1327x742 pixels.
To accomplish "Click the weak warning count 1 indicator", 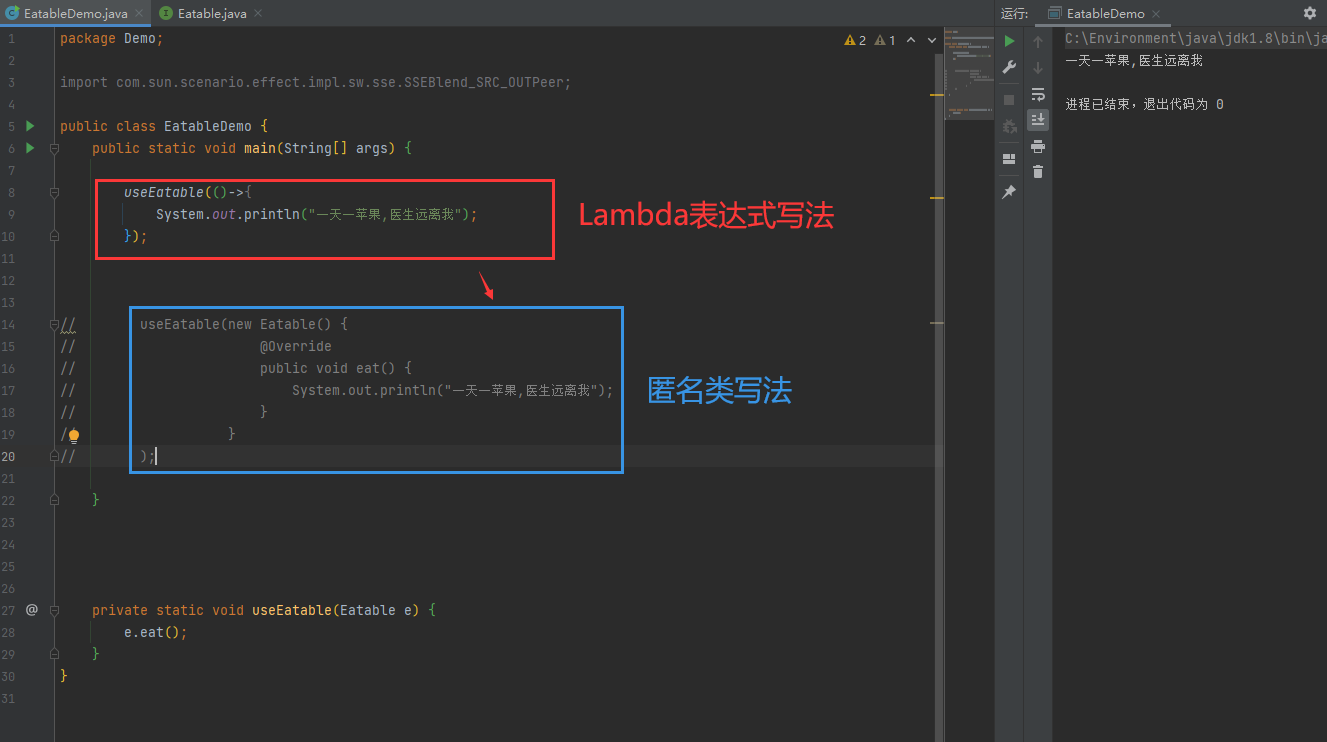I will pyautogui.click(x=885, y=40).
